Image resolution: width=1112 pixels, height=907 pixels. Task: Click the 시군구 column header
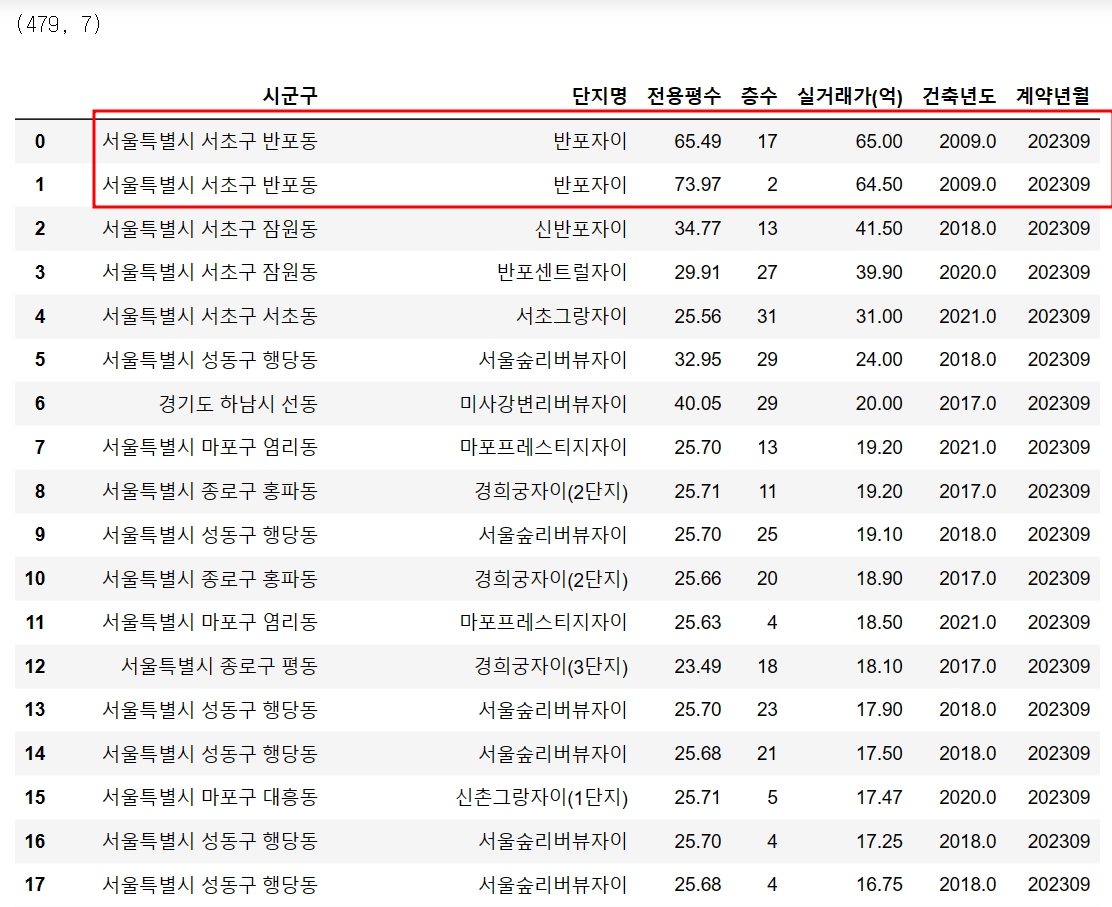[x=289, y=96]
